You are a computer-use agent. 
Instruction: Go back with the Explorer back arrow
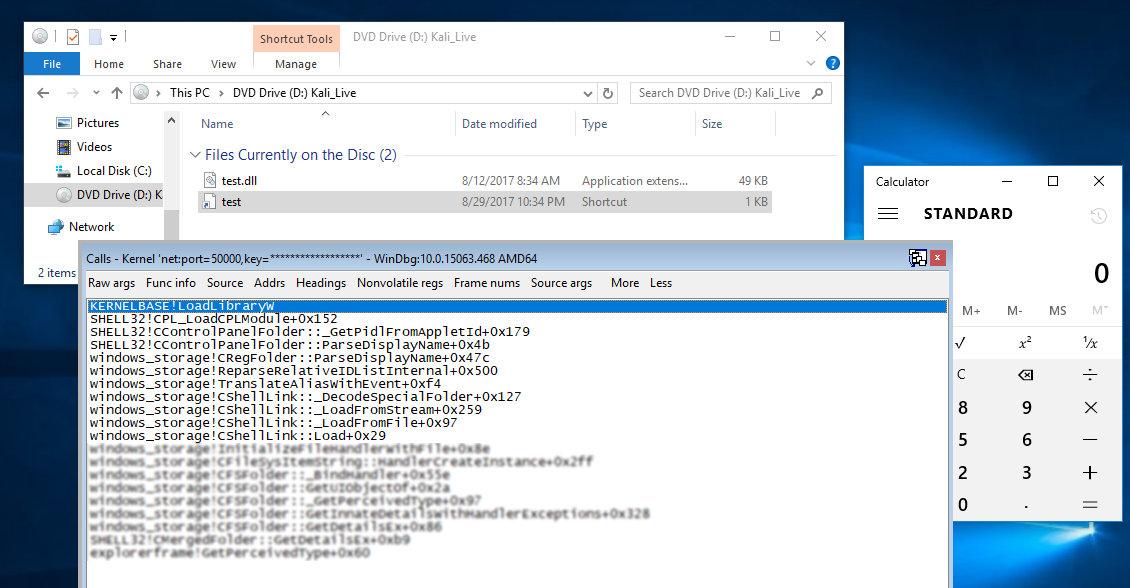click(x=43, y=93)
